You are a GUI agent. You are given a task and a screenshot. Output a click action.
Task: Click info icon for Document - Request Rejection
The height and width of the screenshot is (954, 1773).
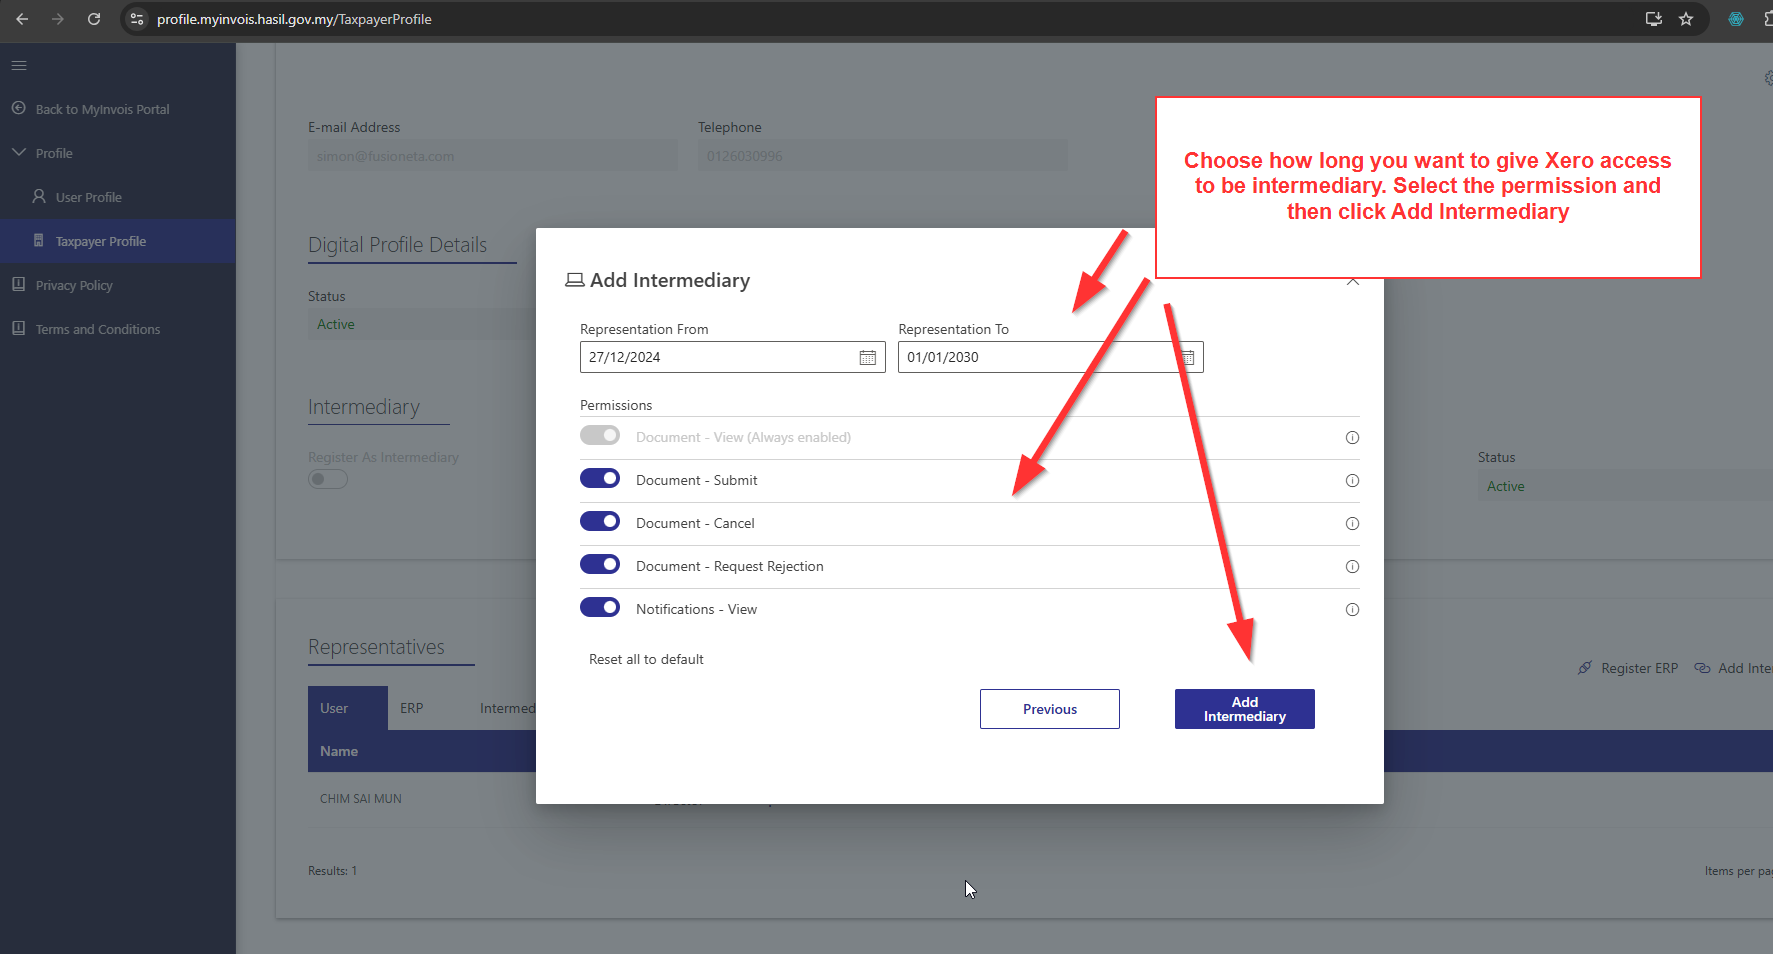(1352, 567)
